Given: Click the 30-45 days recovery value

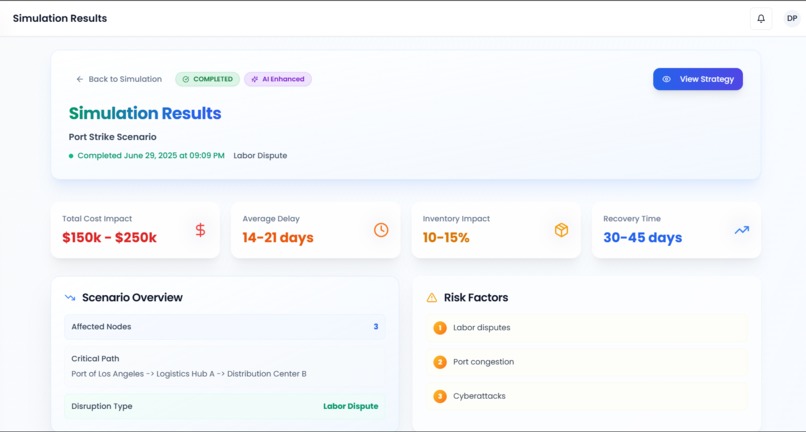Looking at the screenshot, I should click(643, 238).
